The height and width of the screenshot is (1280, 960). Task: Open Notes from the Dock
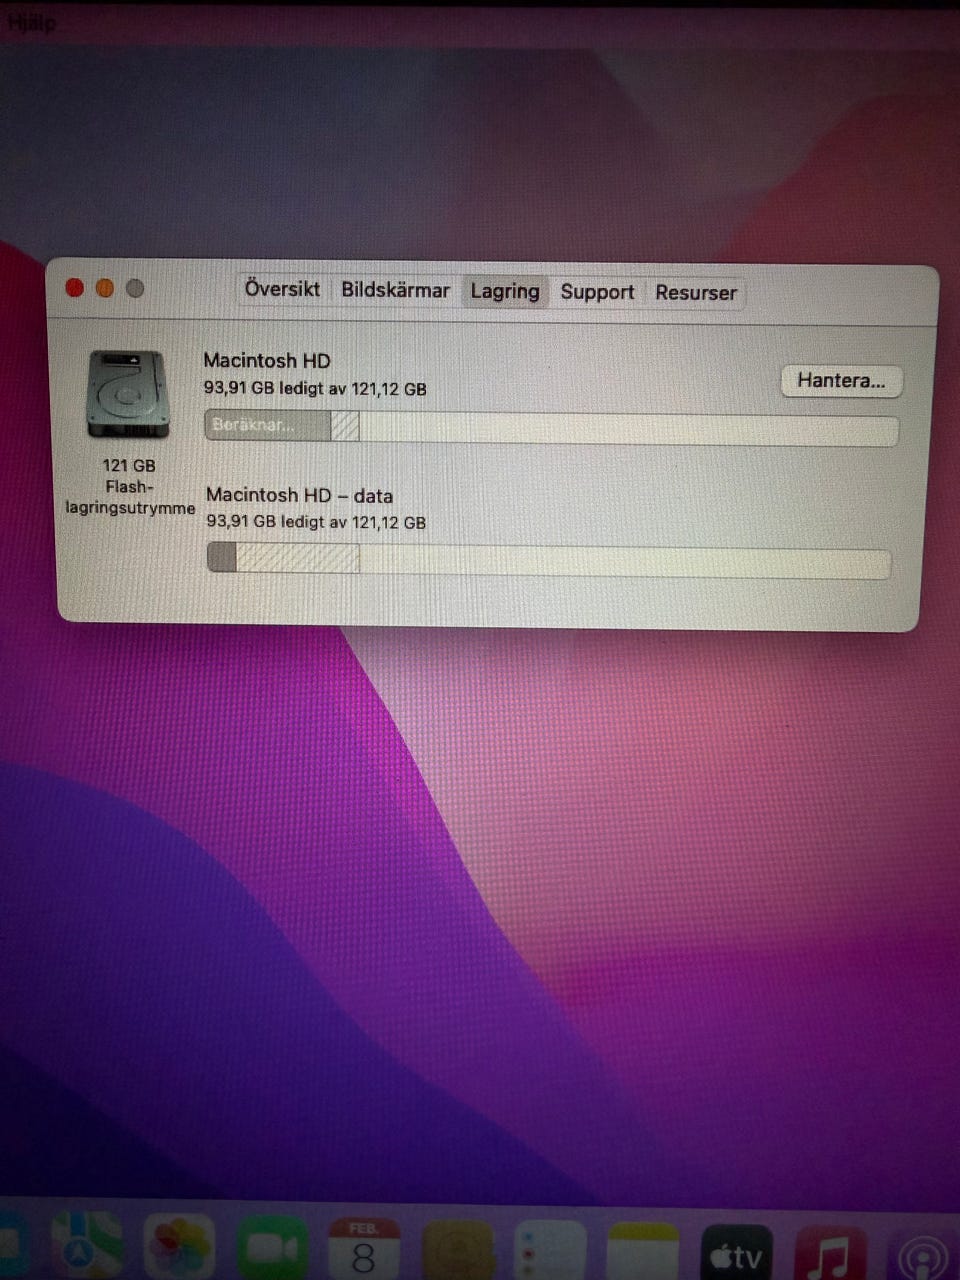(643, 1252)
